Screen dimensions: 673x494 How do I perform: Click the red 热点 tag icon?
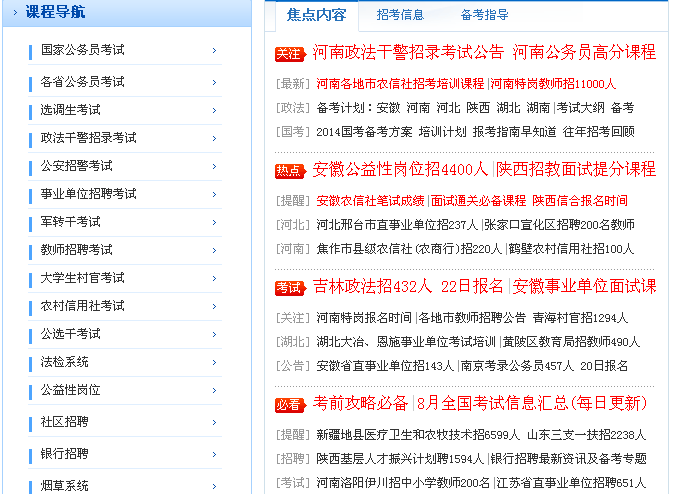point(291,171)
